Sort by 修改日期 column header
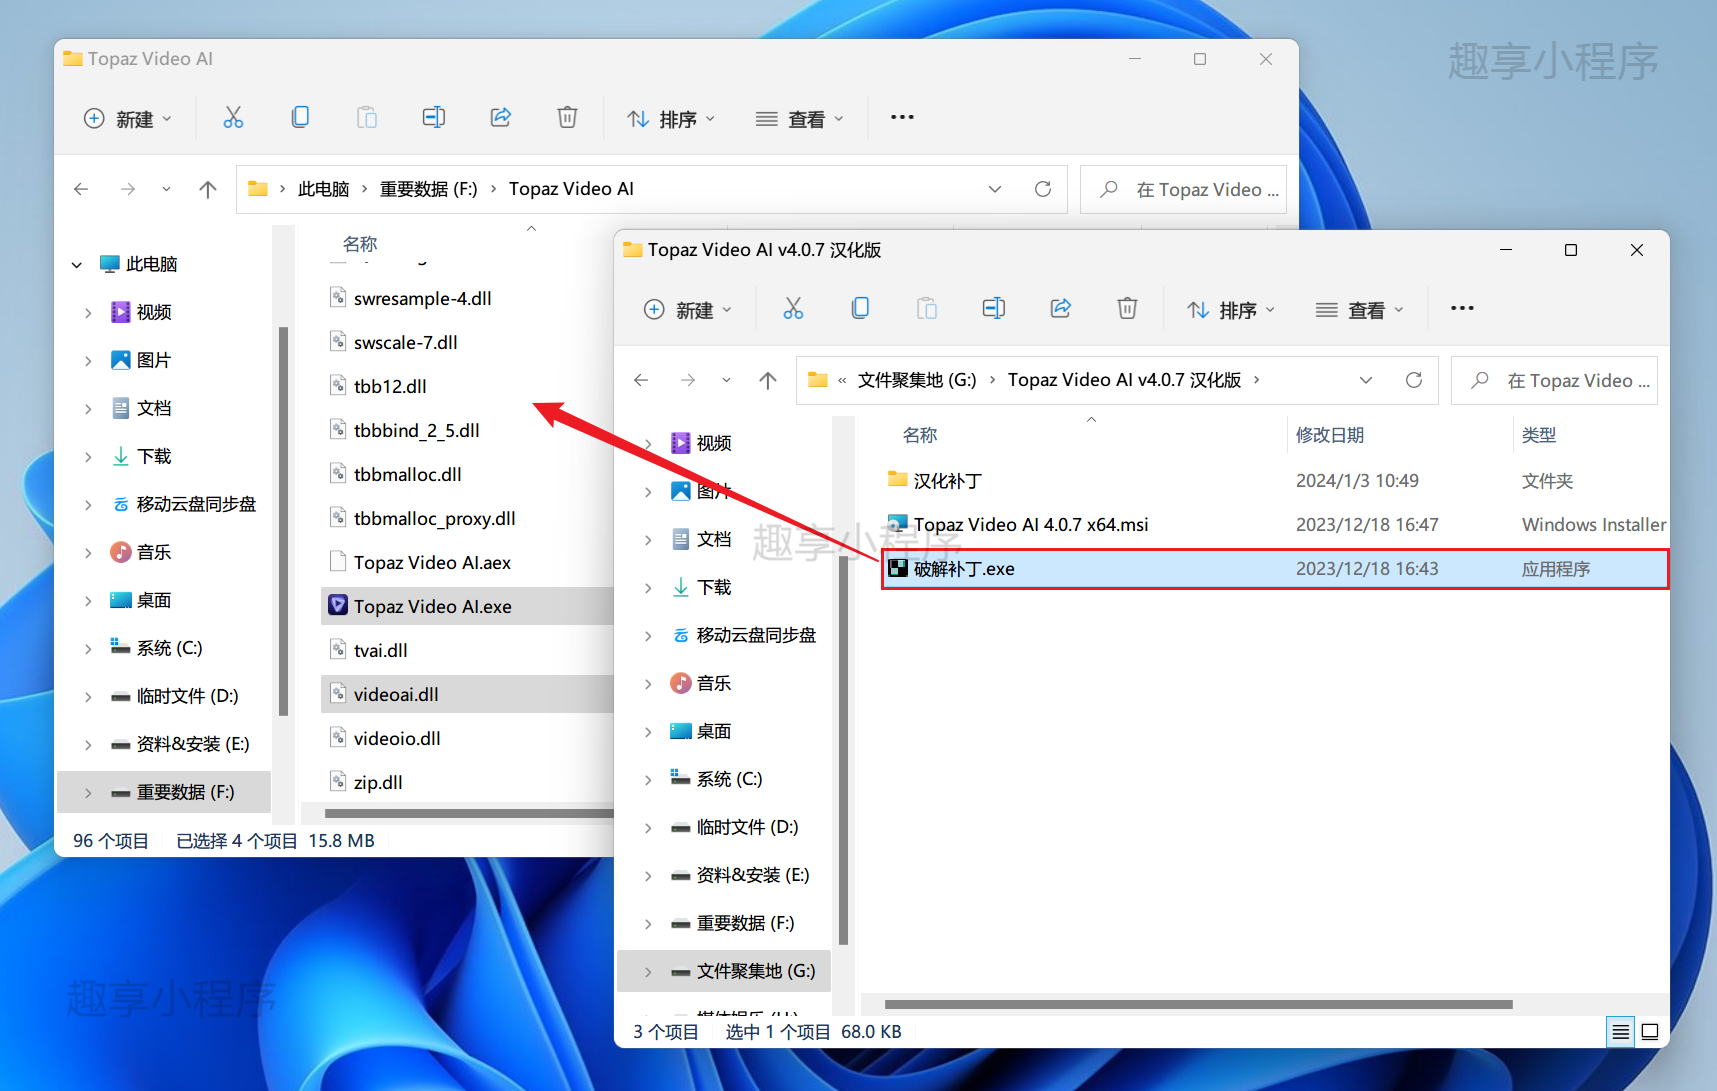This screenshot has width=1717, height=1091. point(1329,435)
